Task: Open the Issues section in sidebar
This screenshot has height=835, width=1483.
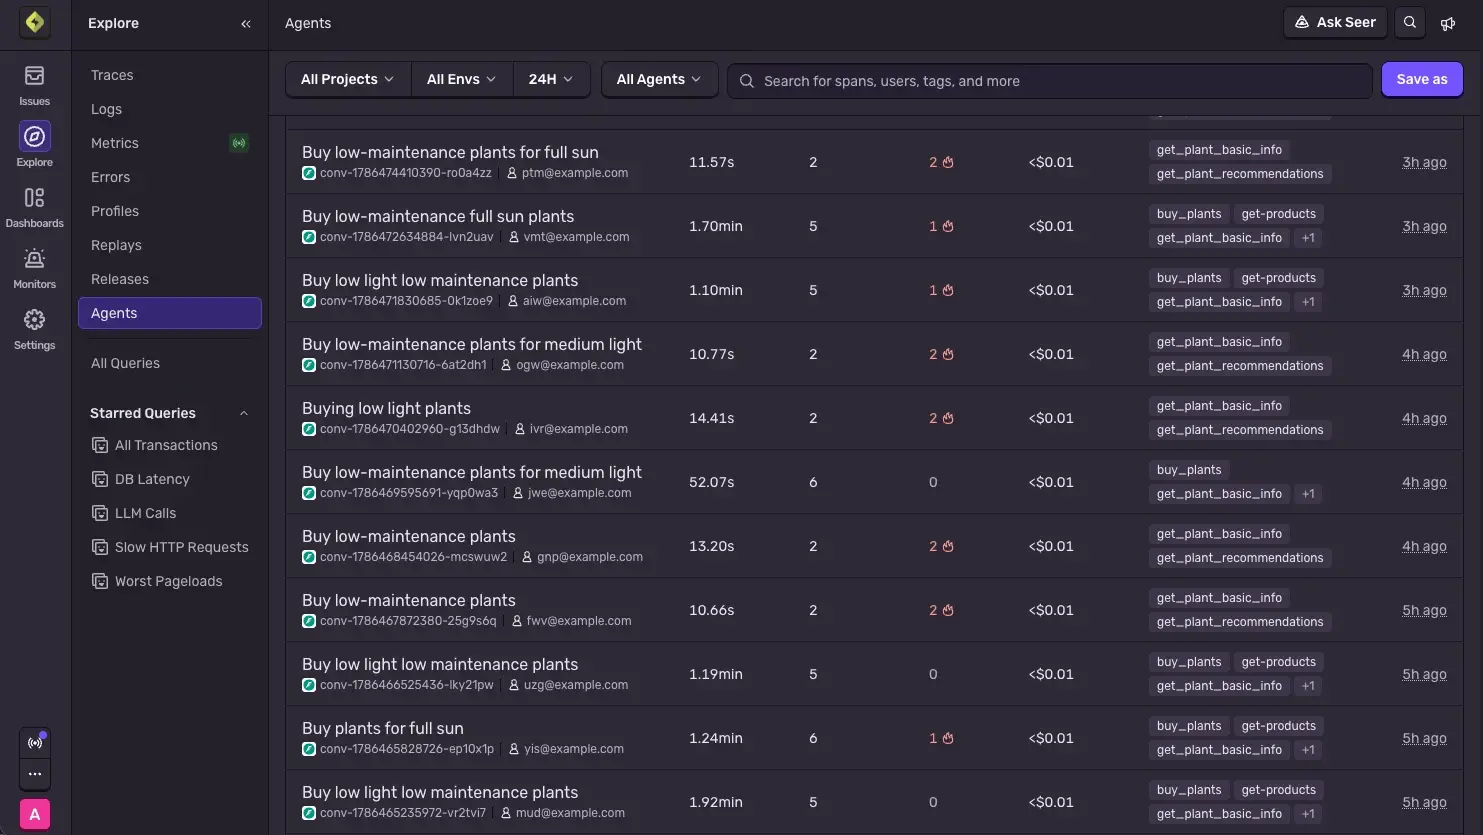Action: pyautogui.click(x=35, y=85)
